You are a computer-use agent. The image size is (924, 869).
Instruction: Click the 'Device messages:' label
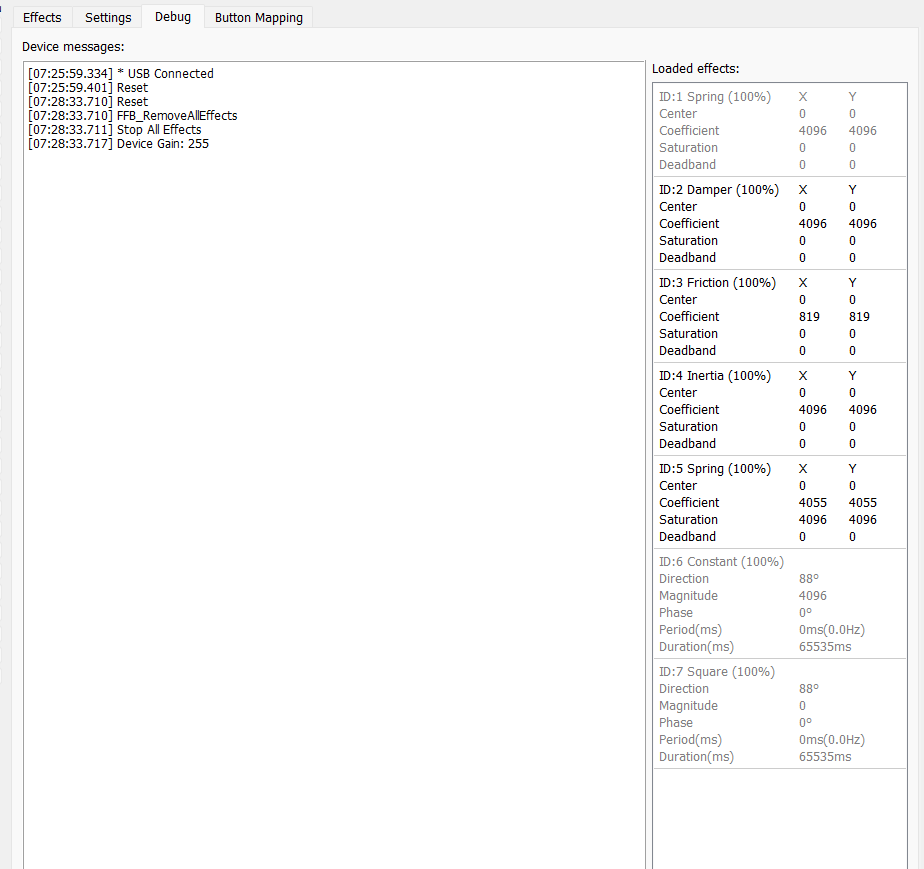(x=73, y=47)
